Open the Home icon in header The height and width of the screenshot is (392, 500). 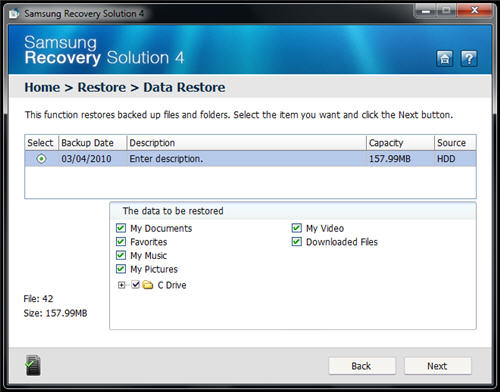click(444, 59)
